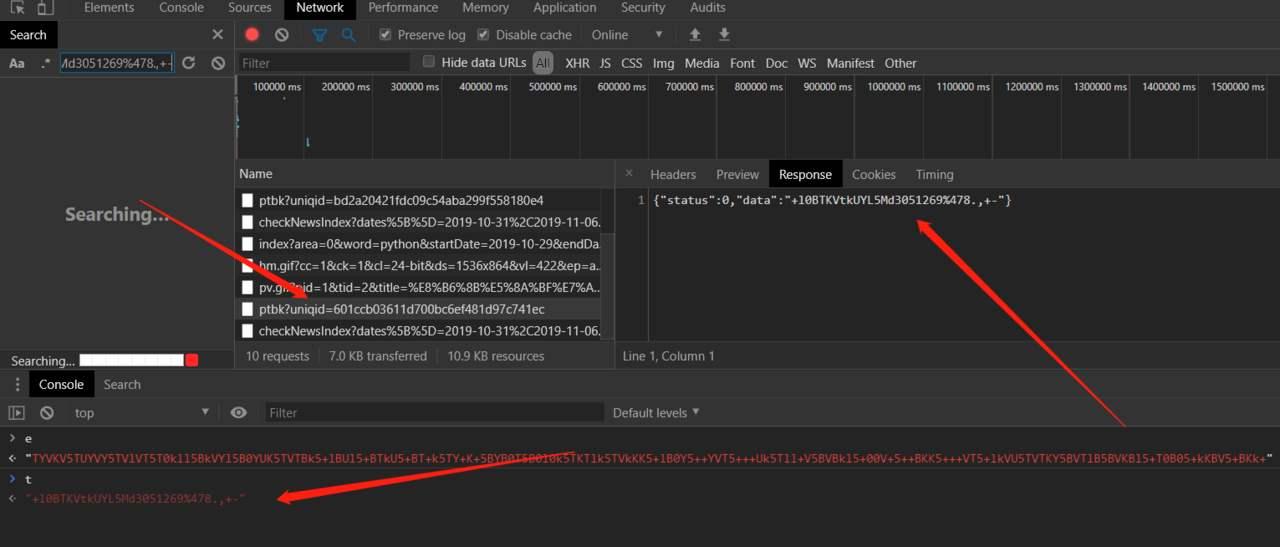Screen dimensions: 1280x547
Task: Click the red record network log icon
Action: (252, 34)
